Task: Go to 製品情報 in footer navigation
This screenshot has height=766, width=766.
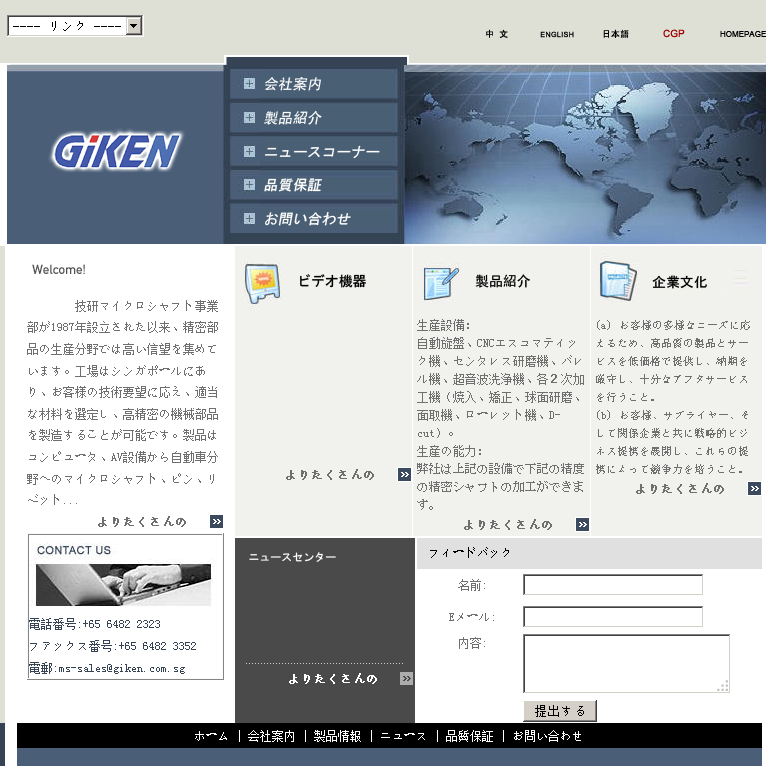Action: (337, 736)
